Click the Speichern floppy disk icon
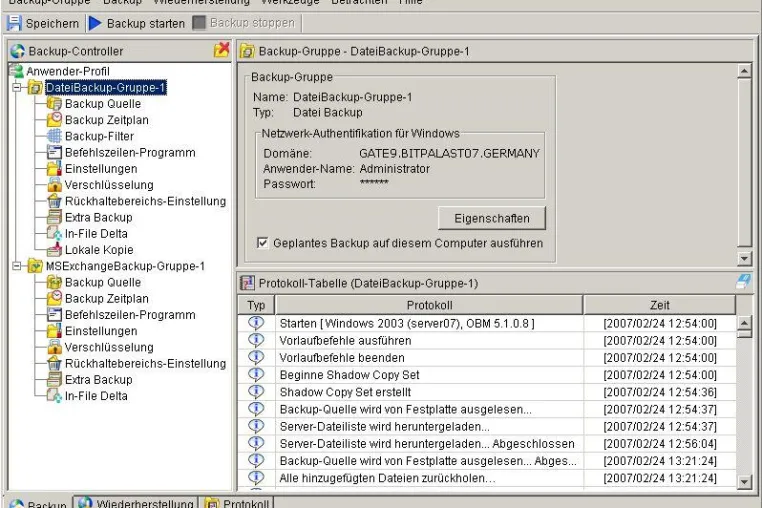762x508 pixels. coord(14,23)
